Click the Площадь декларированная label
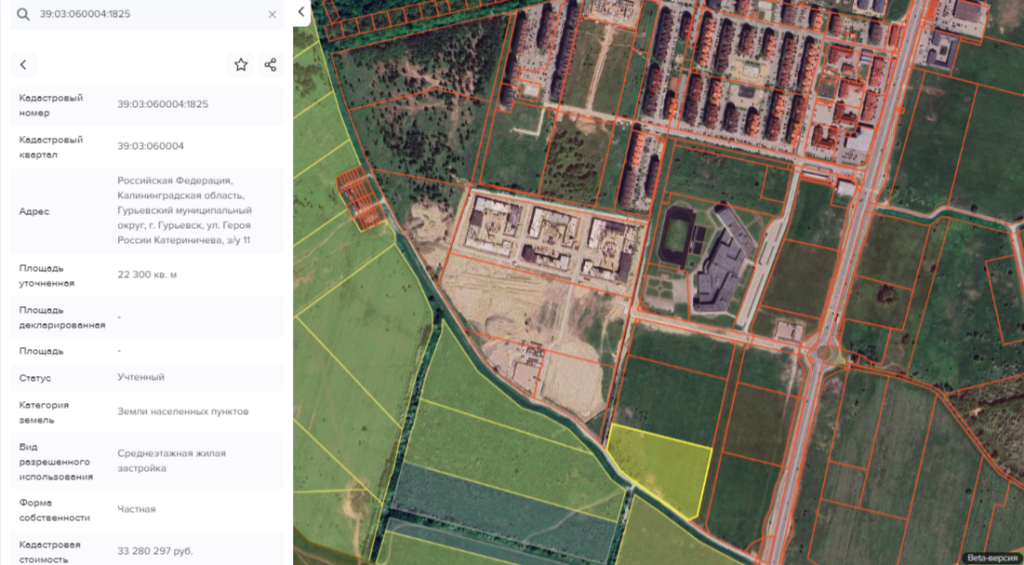 (x=62, y=317)
